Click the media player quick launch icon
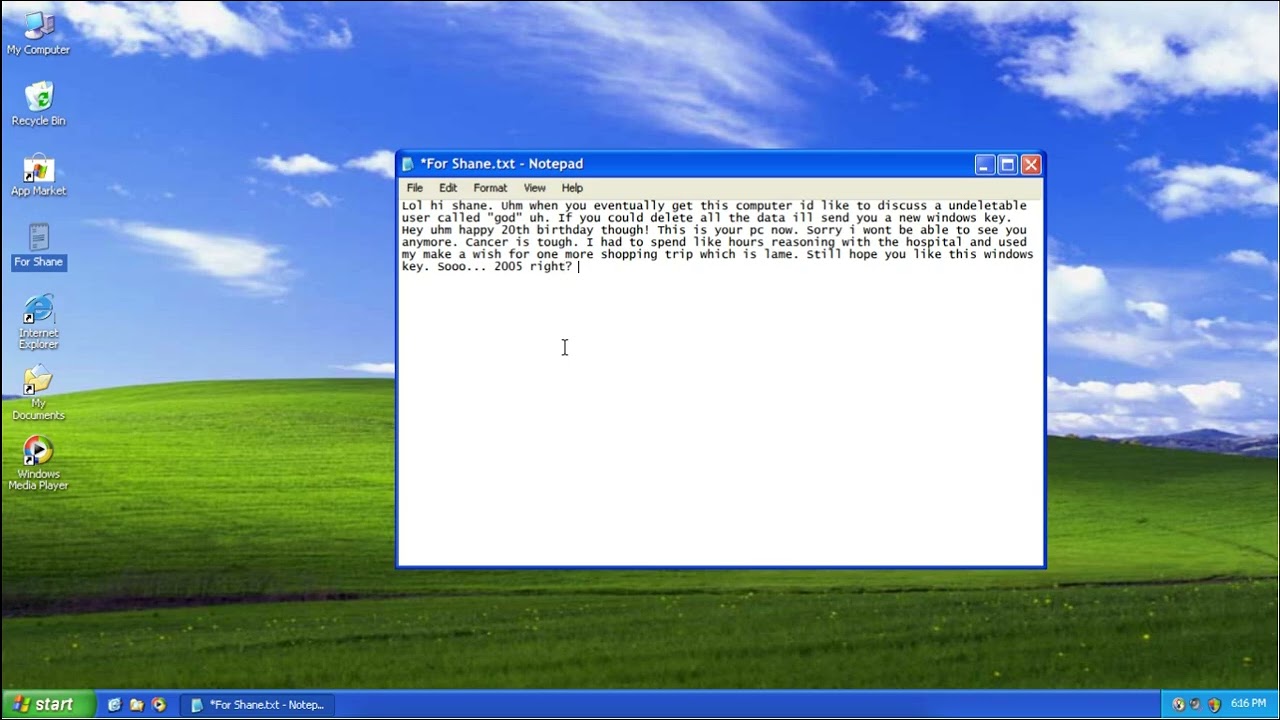 158,705
